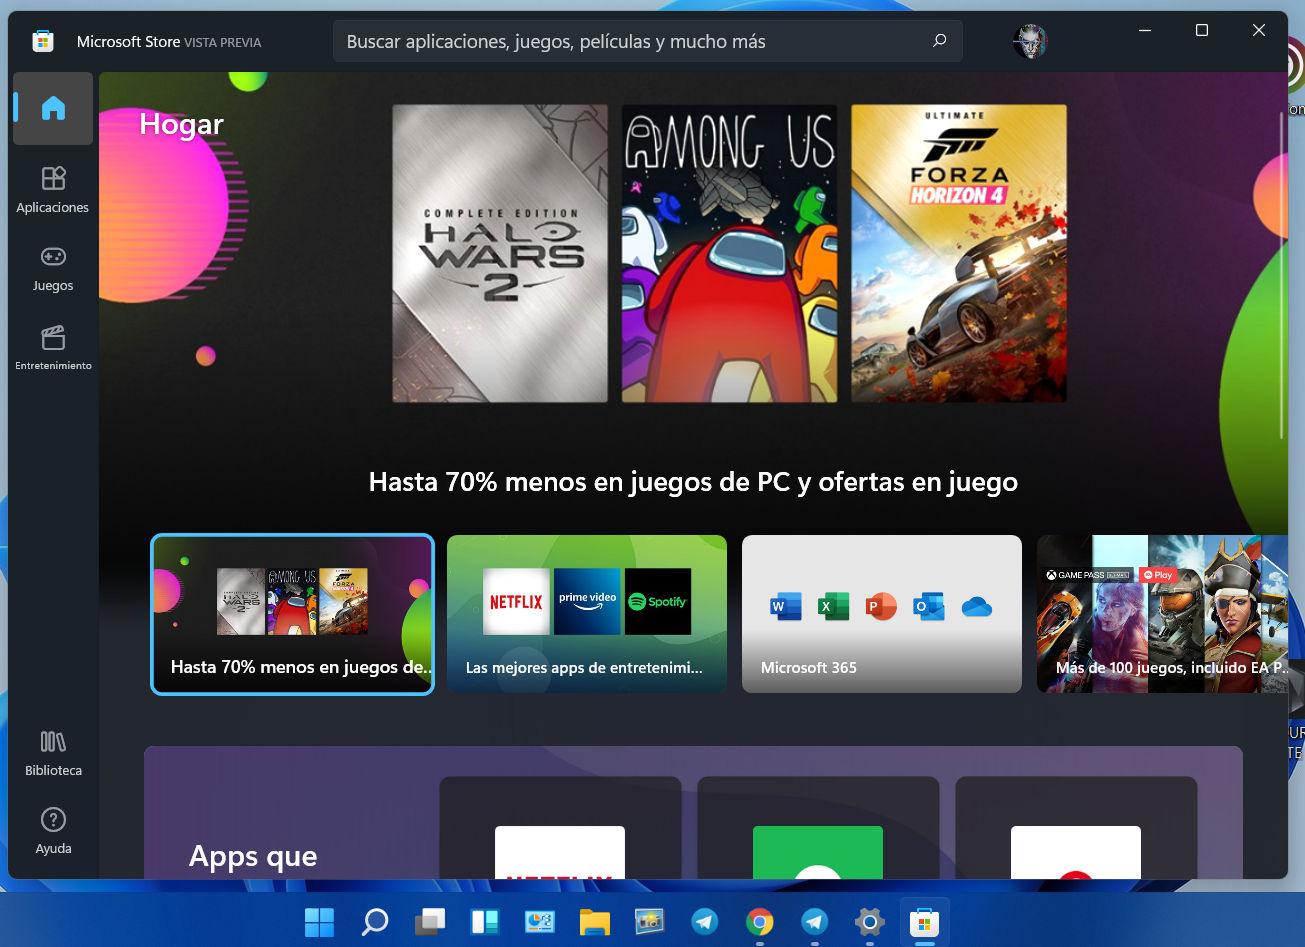Open Widgets from the taskbar

[485, 921]
